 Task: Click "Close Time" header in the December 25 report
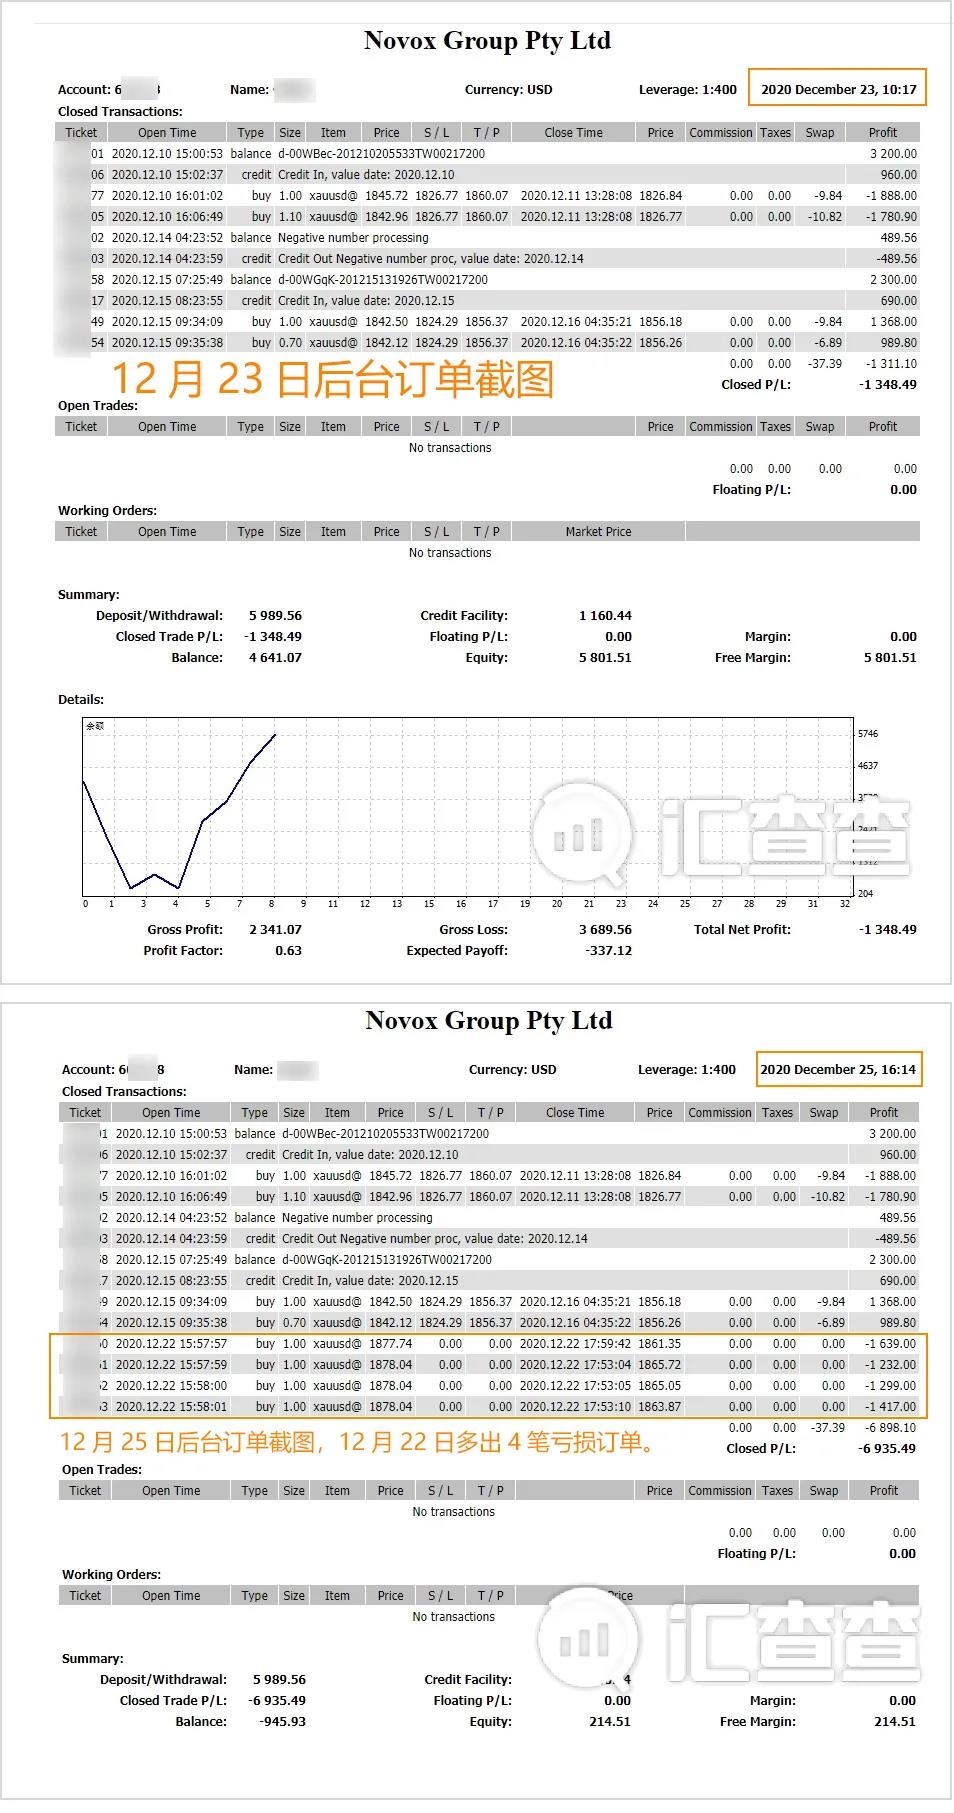coord(575,1112)
